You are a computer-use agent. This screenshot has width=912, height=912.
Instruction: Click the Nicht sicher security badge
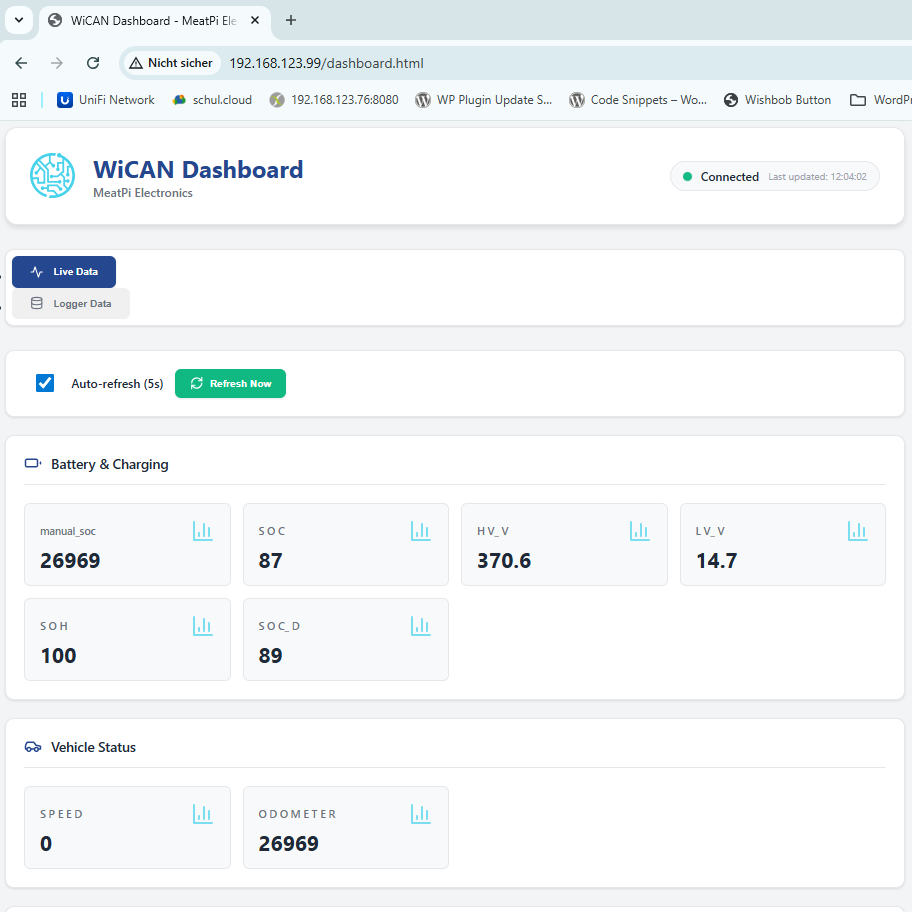171,62
